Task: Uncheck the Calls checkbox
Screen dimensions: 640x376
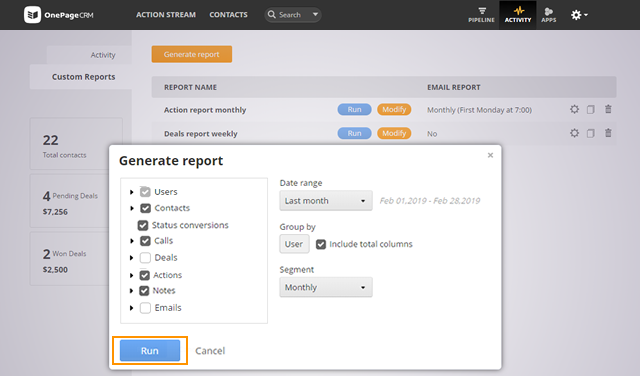Action: 145,241
